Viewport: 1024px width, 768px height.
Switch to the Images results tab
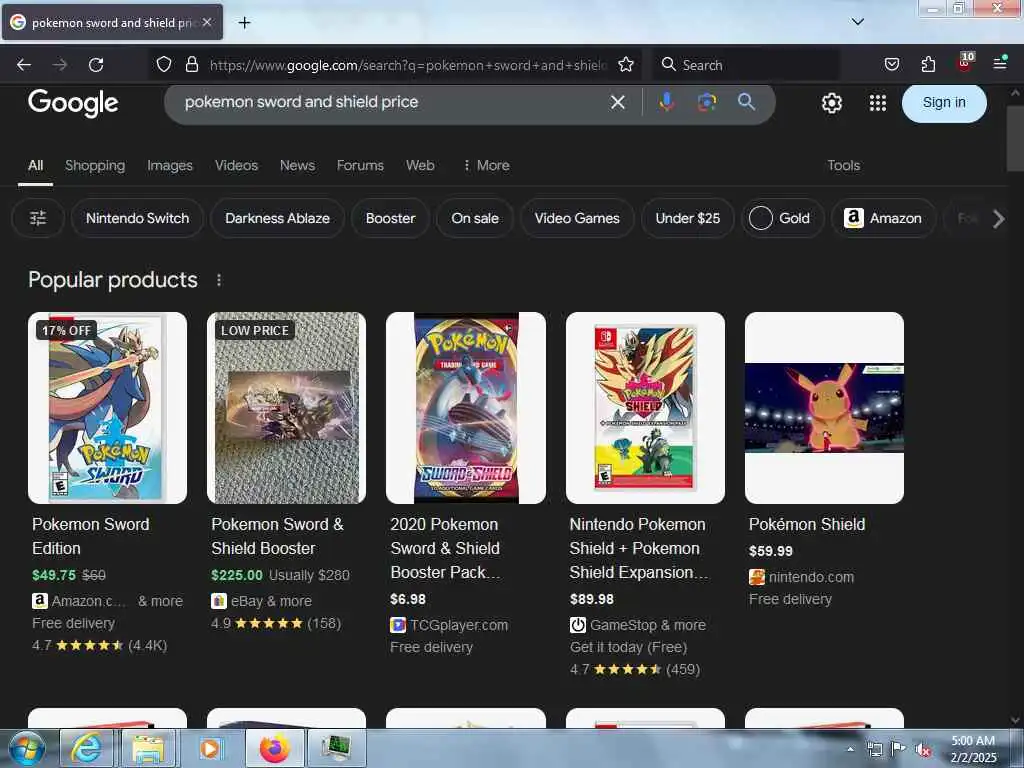pyautogui.click(x=170, y=165)
